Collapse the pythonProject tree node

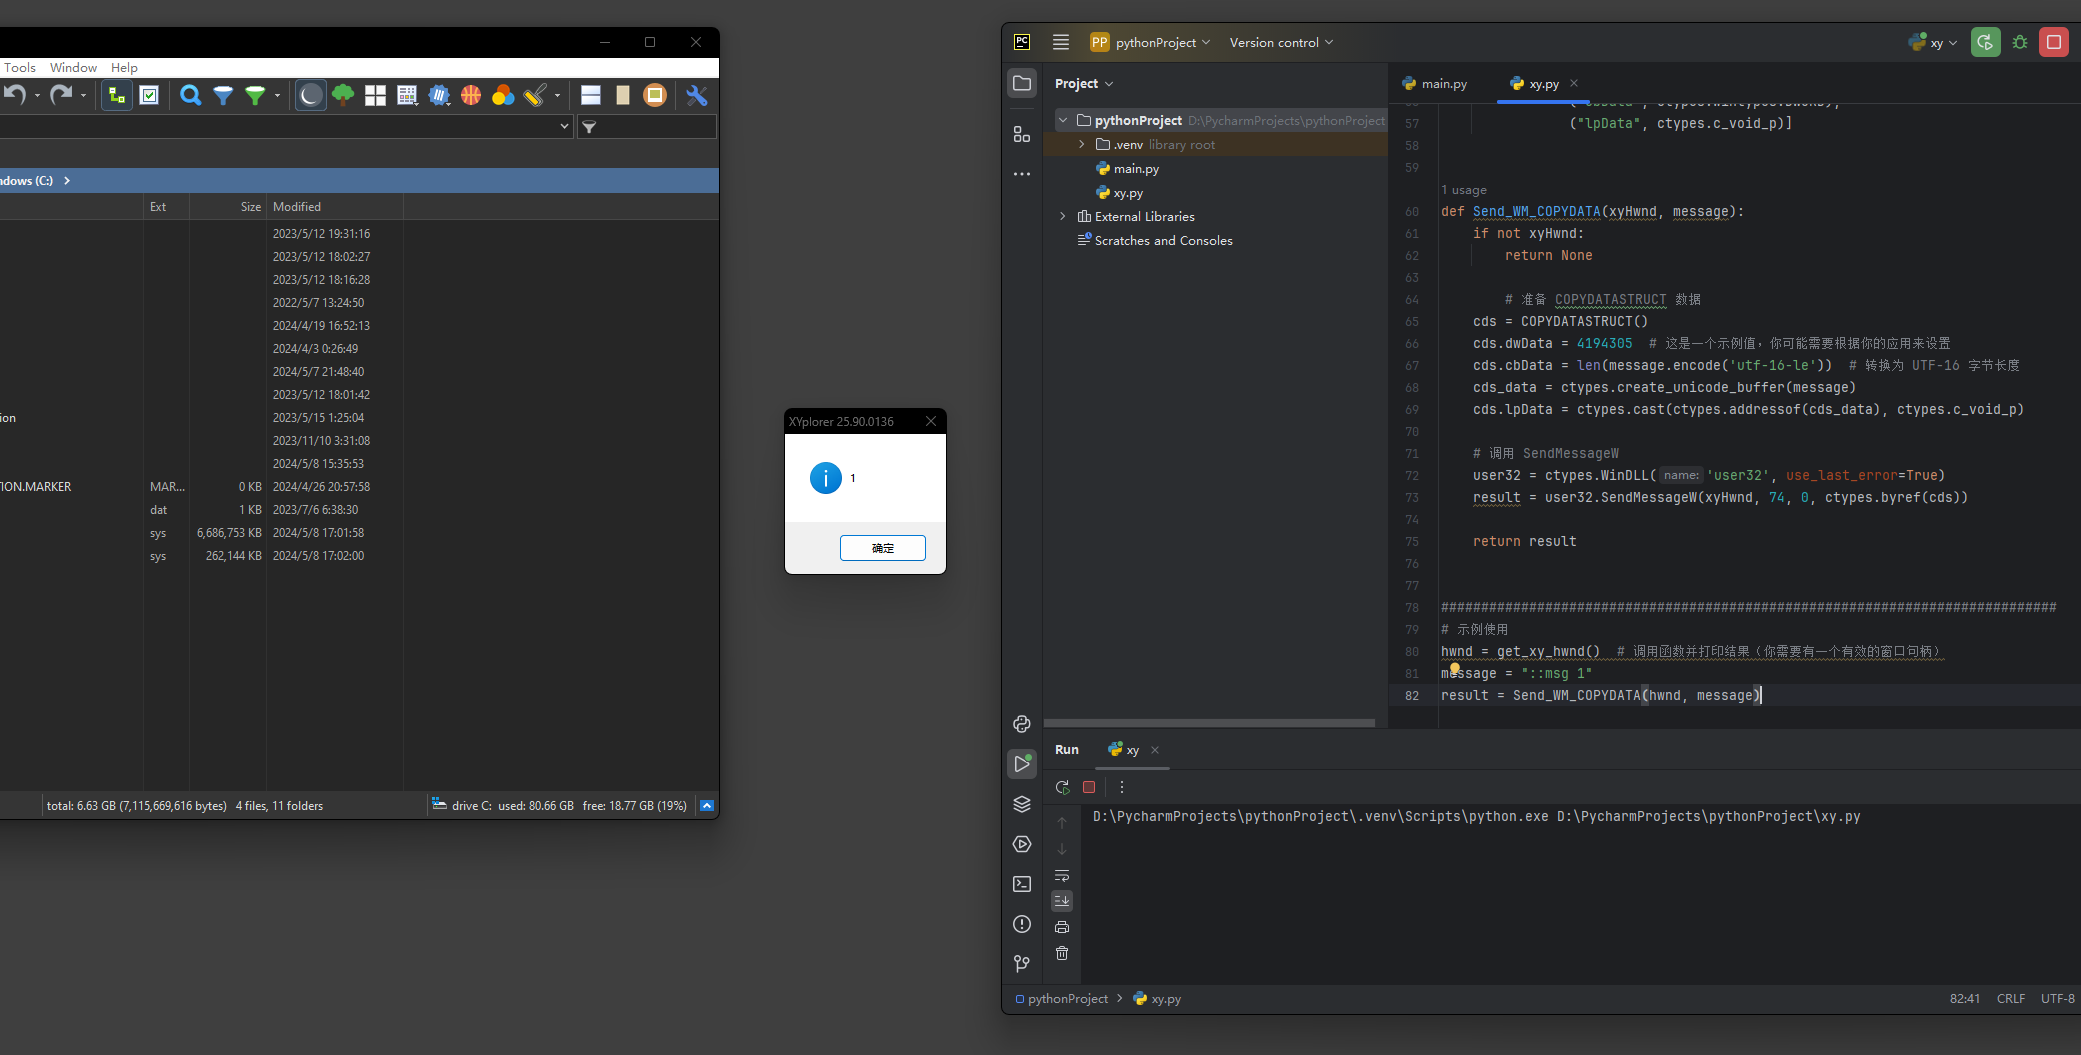coord(1062,120)
